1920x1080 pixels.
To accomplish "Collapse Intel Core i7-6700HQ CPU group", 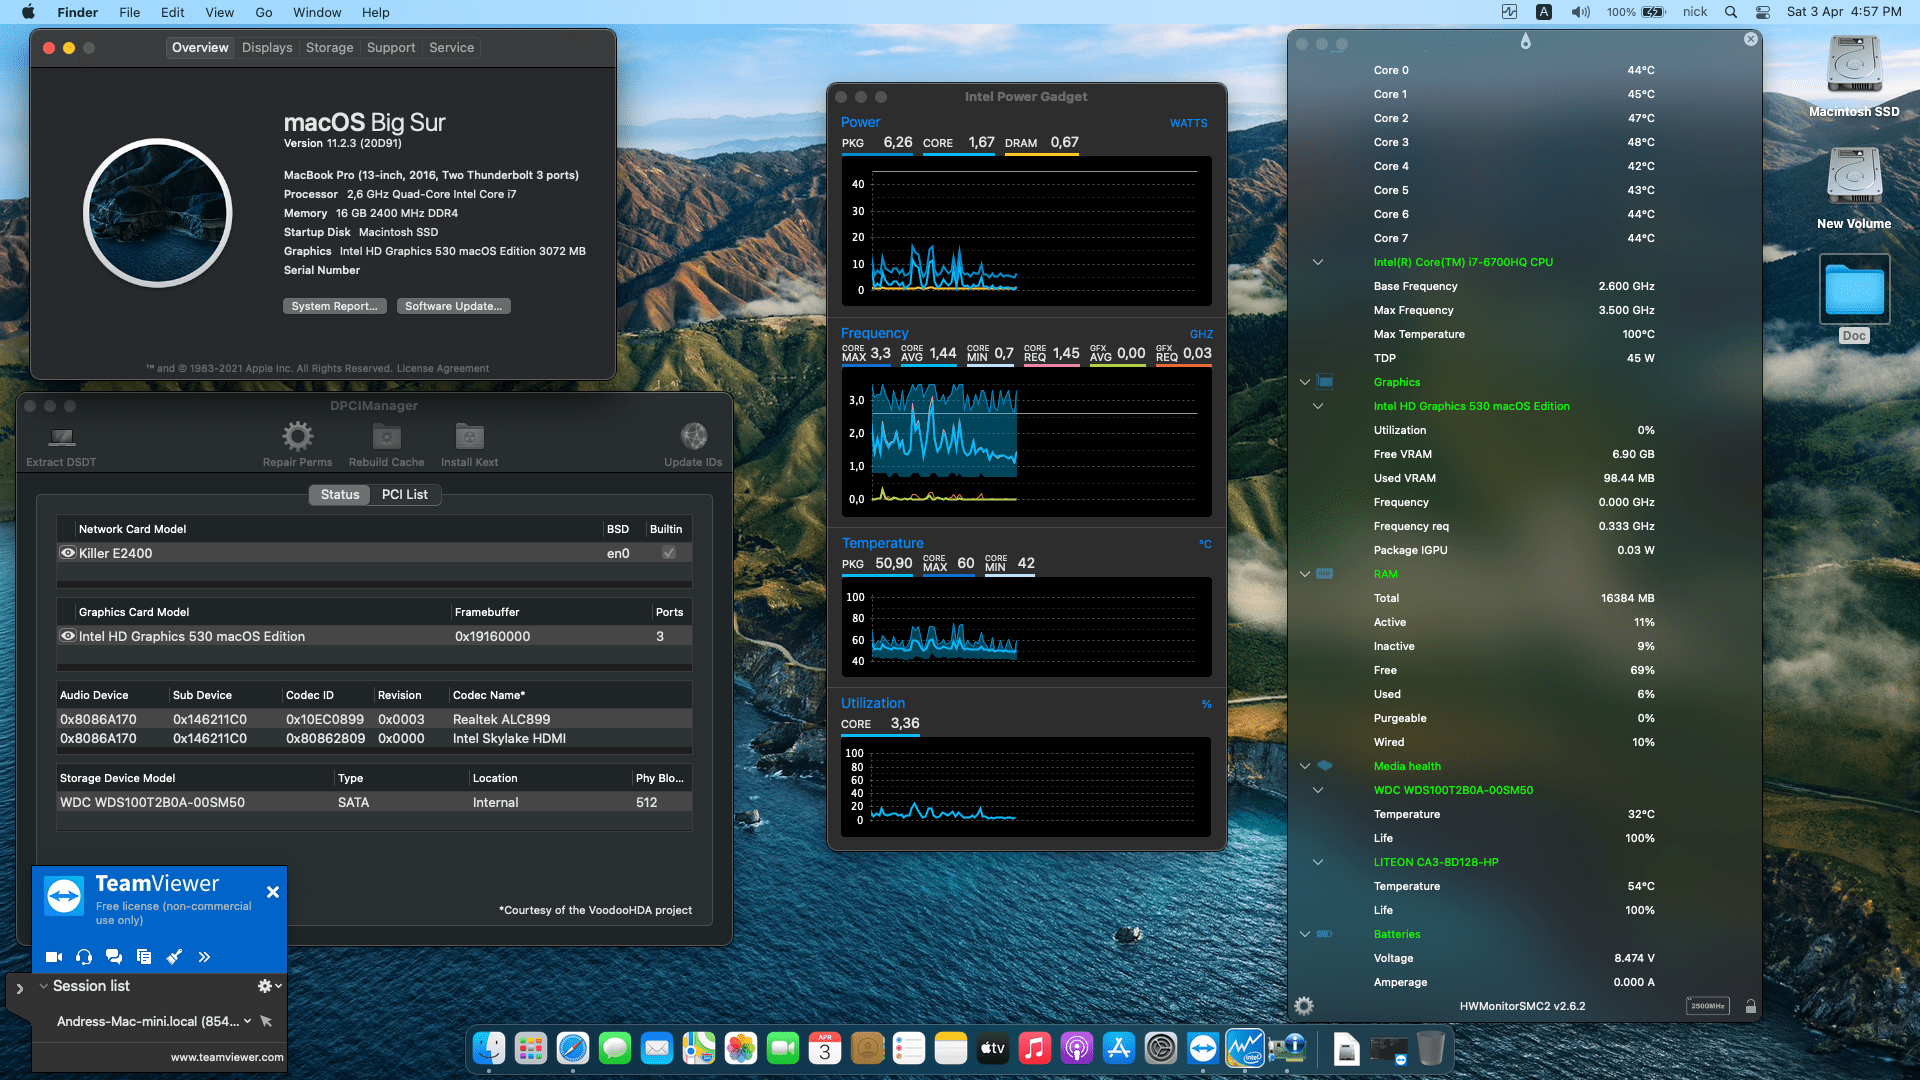I will [1317, 262].
